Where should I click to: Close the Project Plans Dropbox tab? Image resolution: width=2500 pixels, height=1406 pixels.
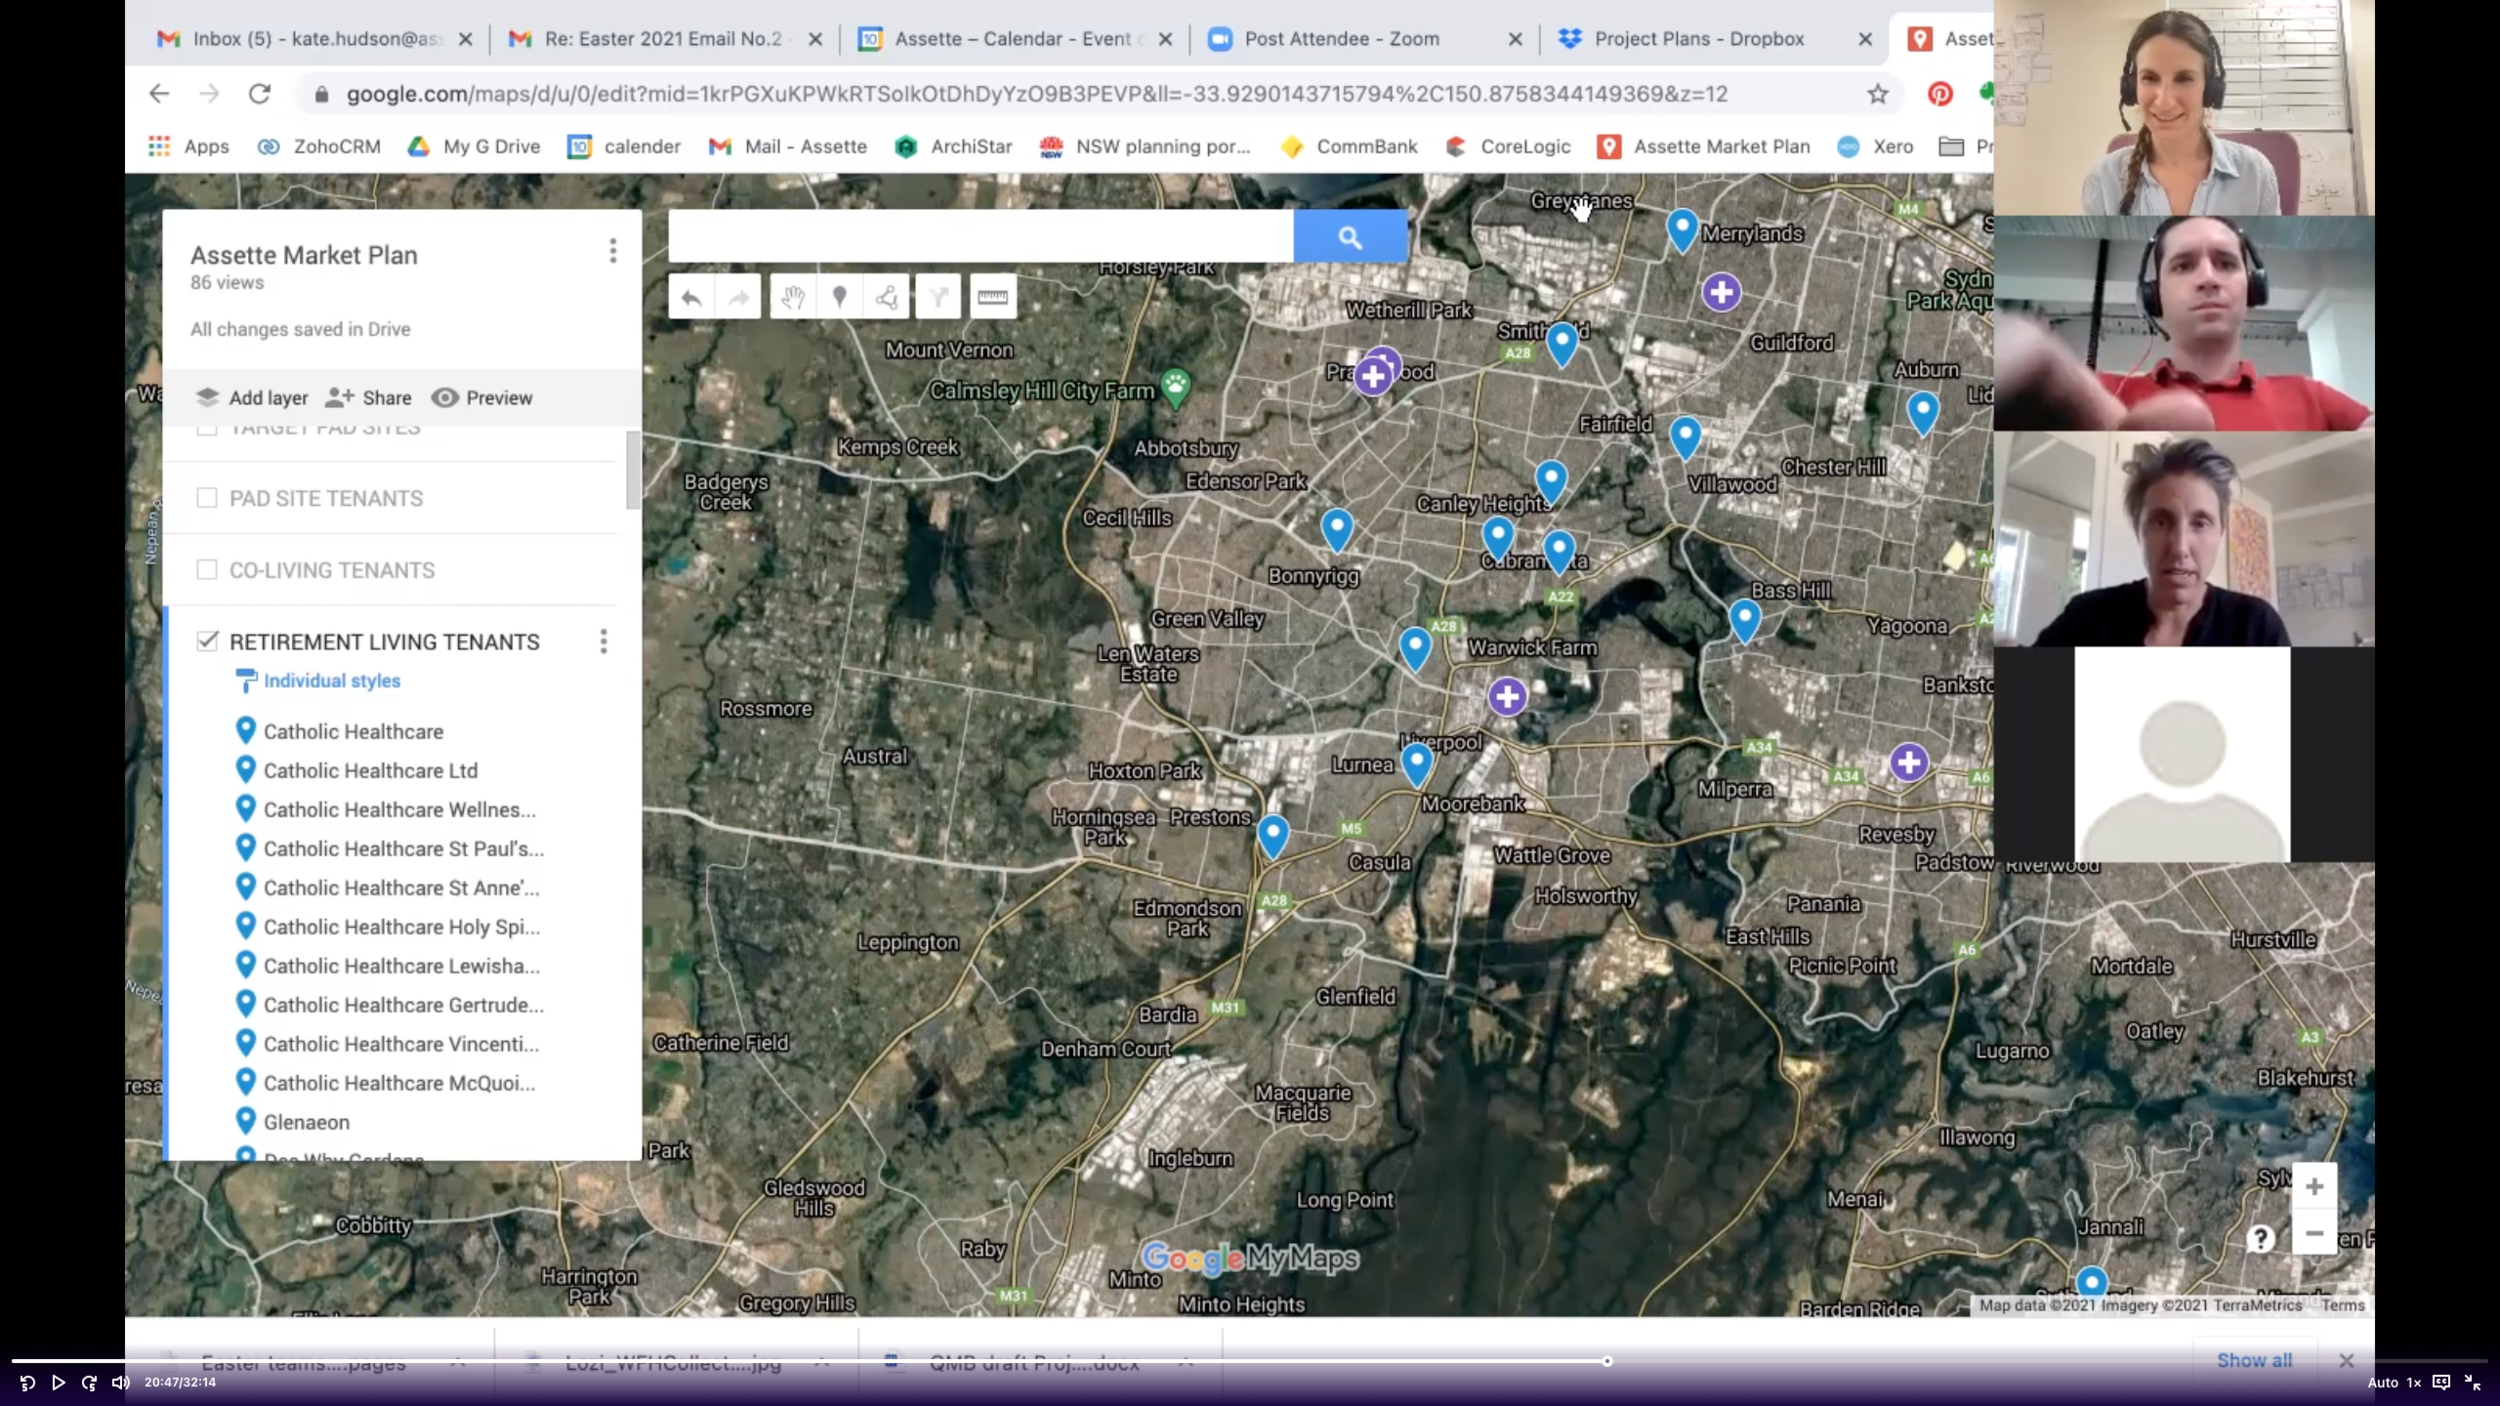tap(1865, 39)
